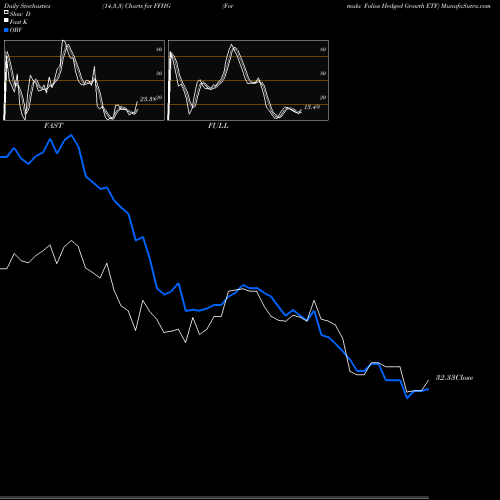The height and width of the screenshot is (500, 500).
Task: Click the '(14,3,3) Charts for FFHG' text
Action: click(136, 6)
